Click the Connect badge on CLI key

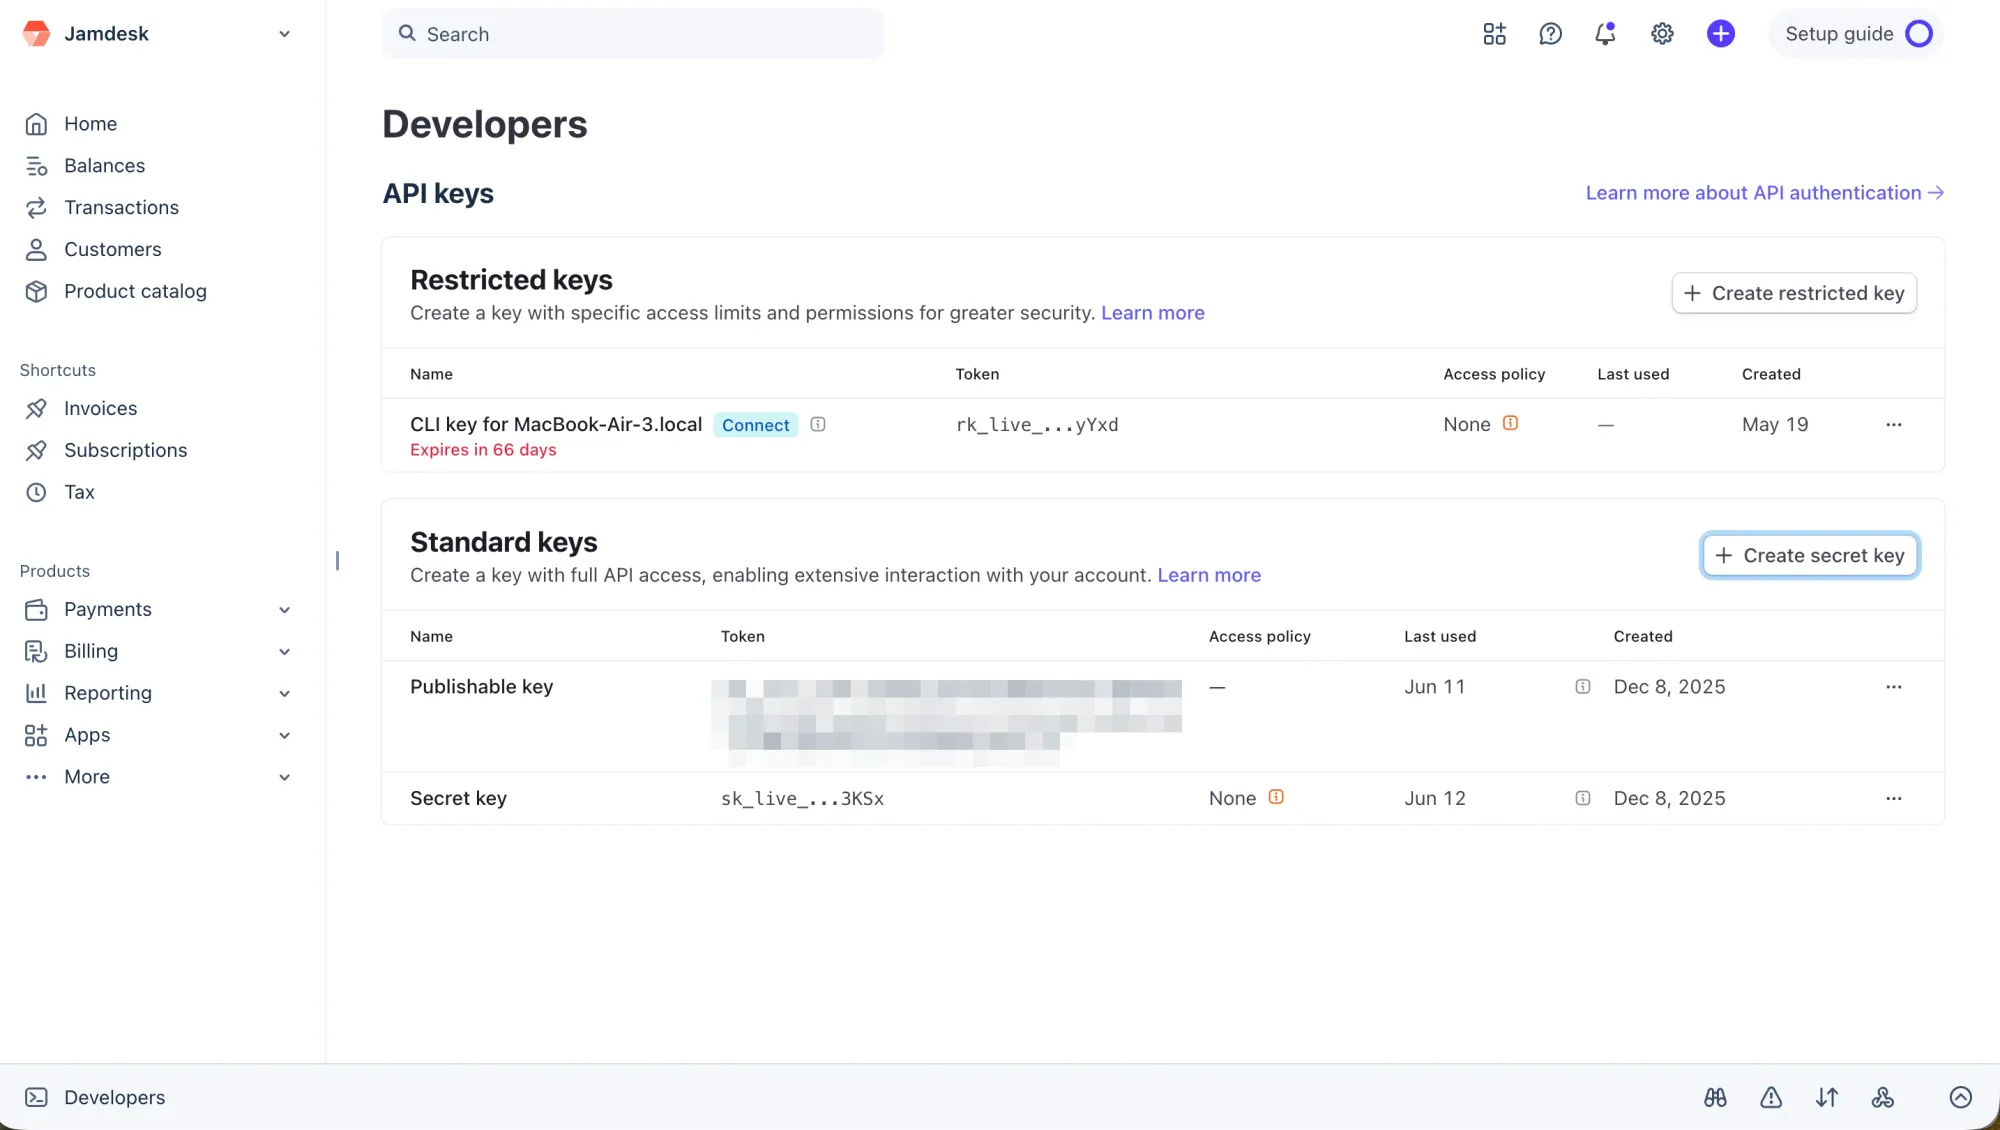coord(755,425)
